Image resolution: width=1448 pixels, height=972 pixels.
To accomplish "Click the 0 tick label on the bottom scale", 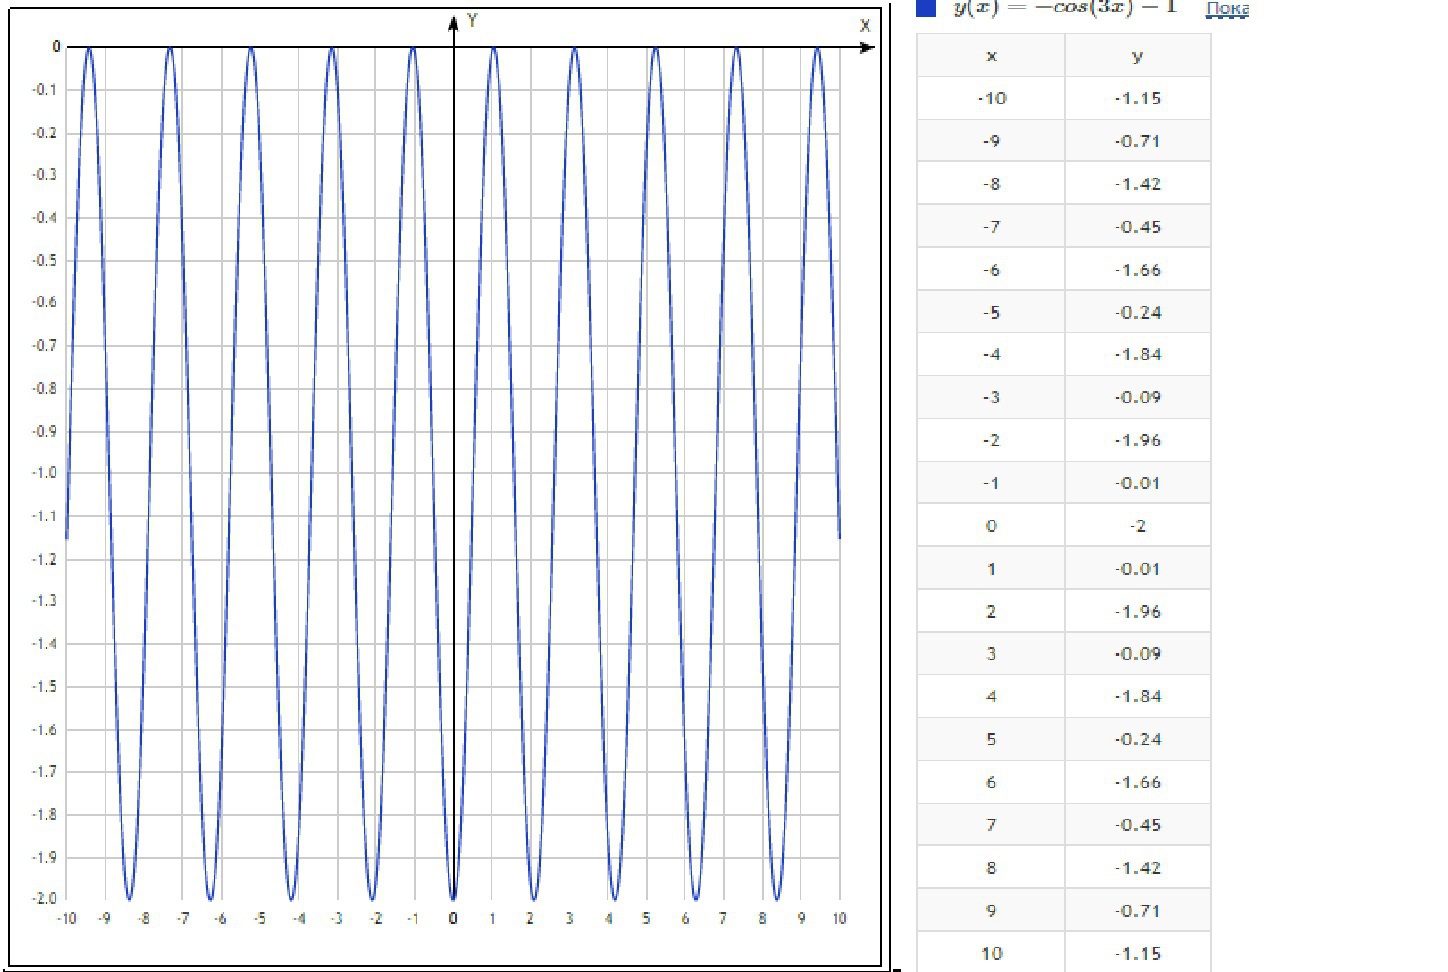I will [x=453, y=919].
